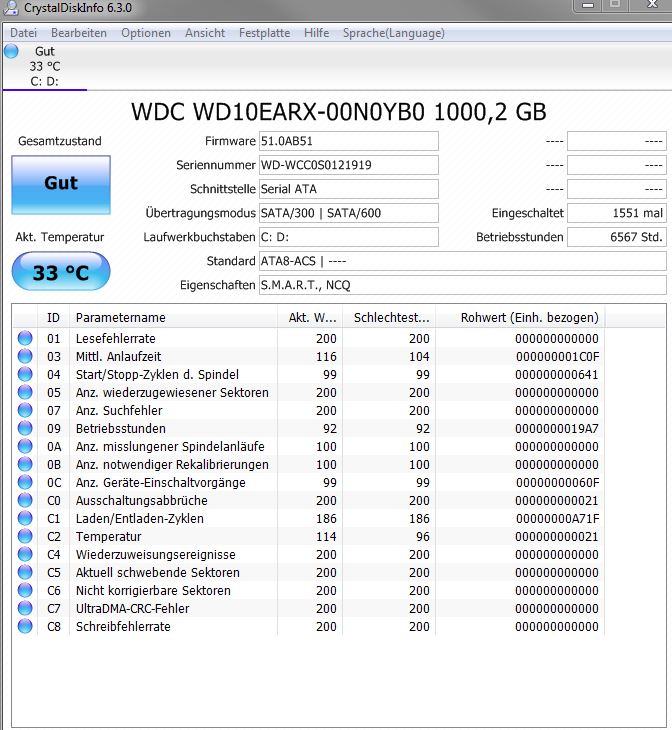The image size is (672, 730).
Task: Open the Datei menu
Action: click(x=23, y=33)
